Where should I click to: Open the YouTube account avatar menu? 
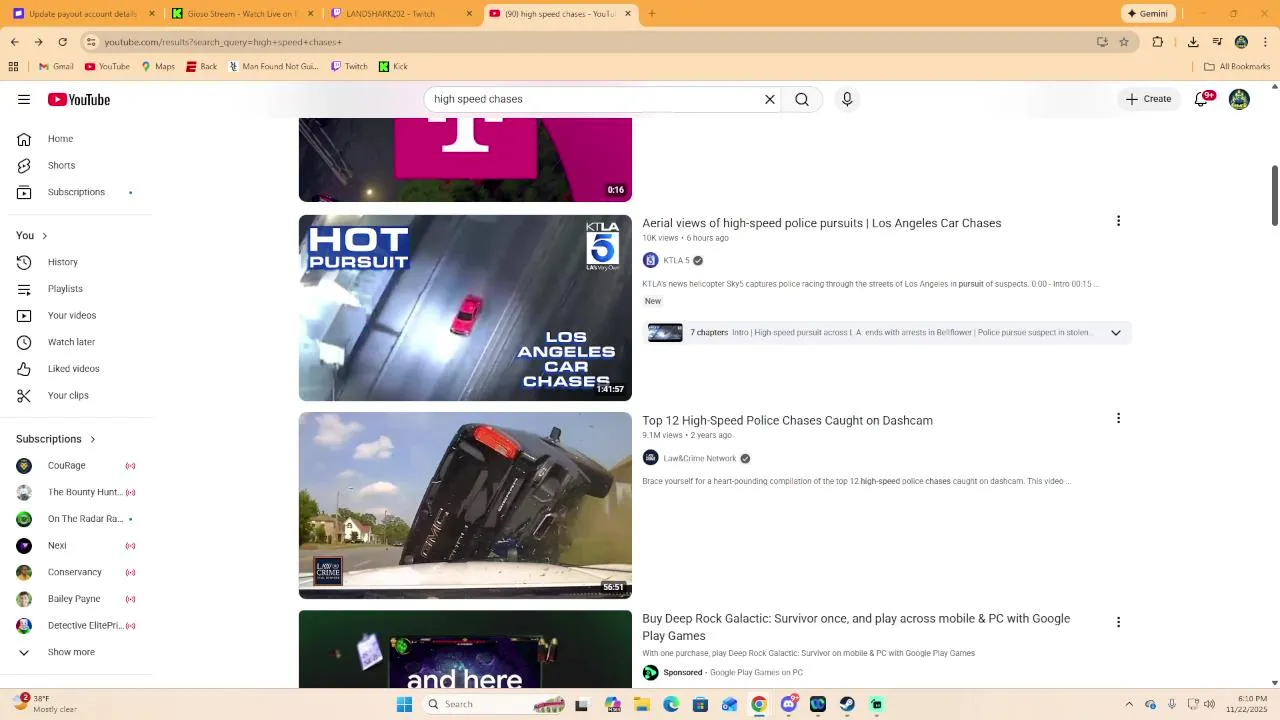click(x=1239, y=99)
